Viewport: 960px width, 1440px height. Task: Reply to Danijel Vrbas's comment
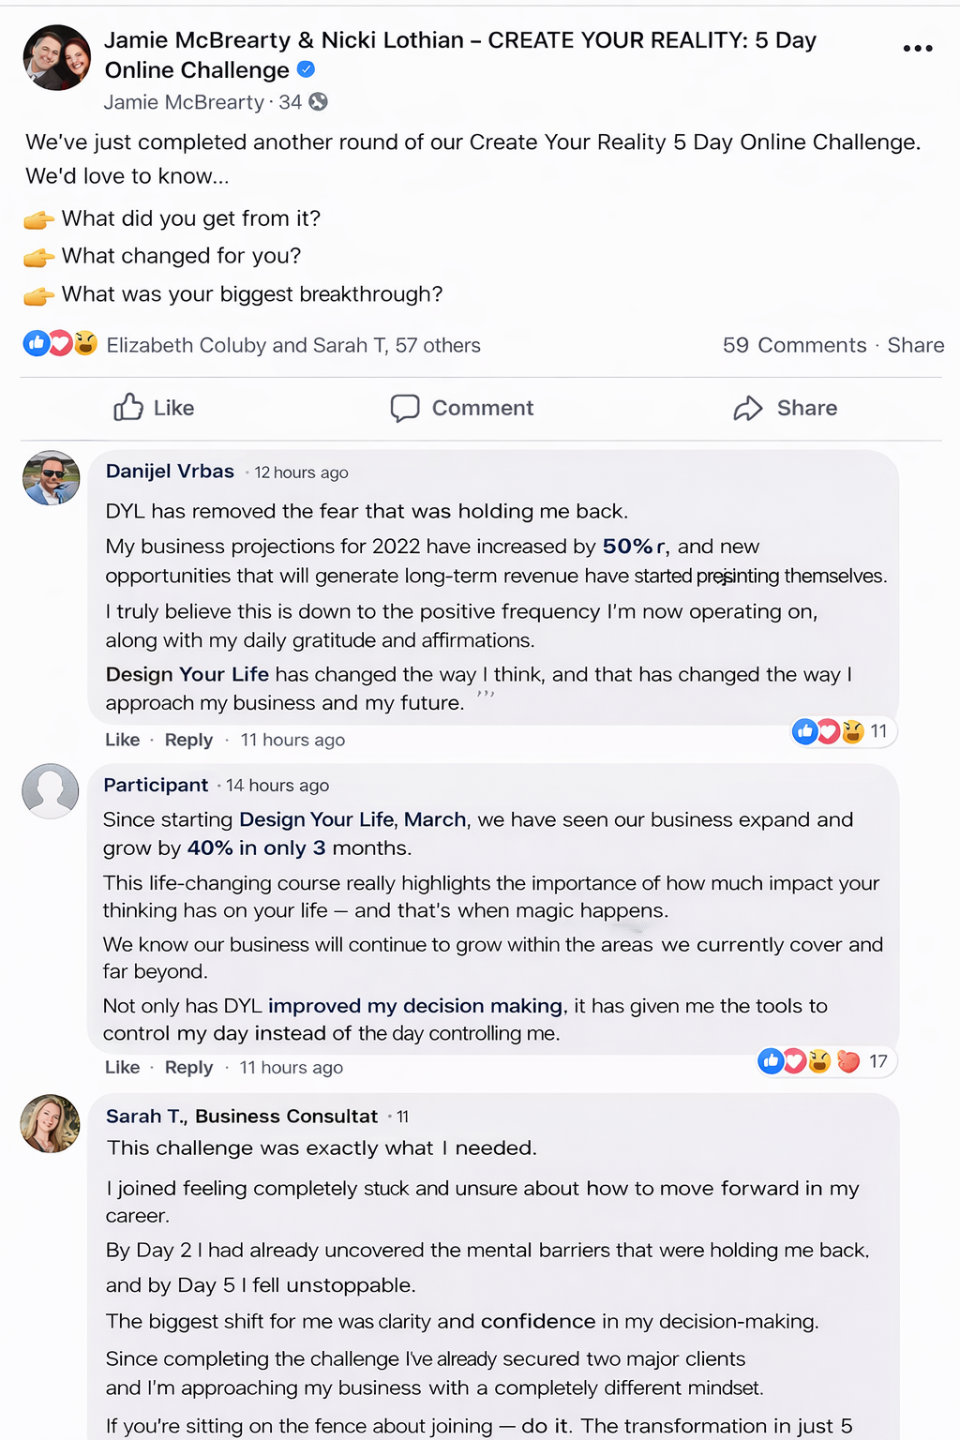pyautogui.click(x=188, y=740)
